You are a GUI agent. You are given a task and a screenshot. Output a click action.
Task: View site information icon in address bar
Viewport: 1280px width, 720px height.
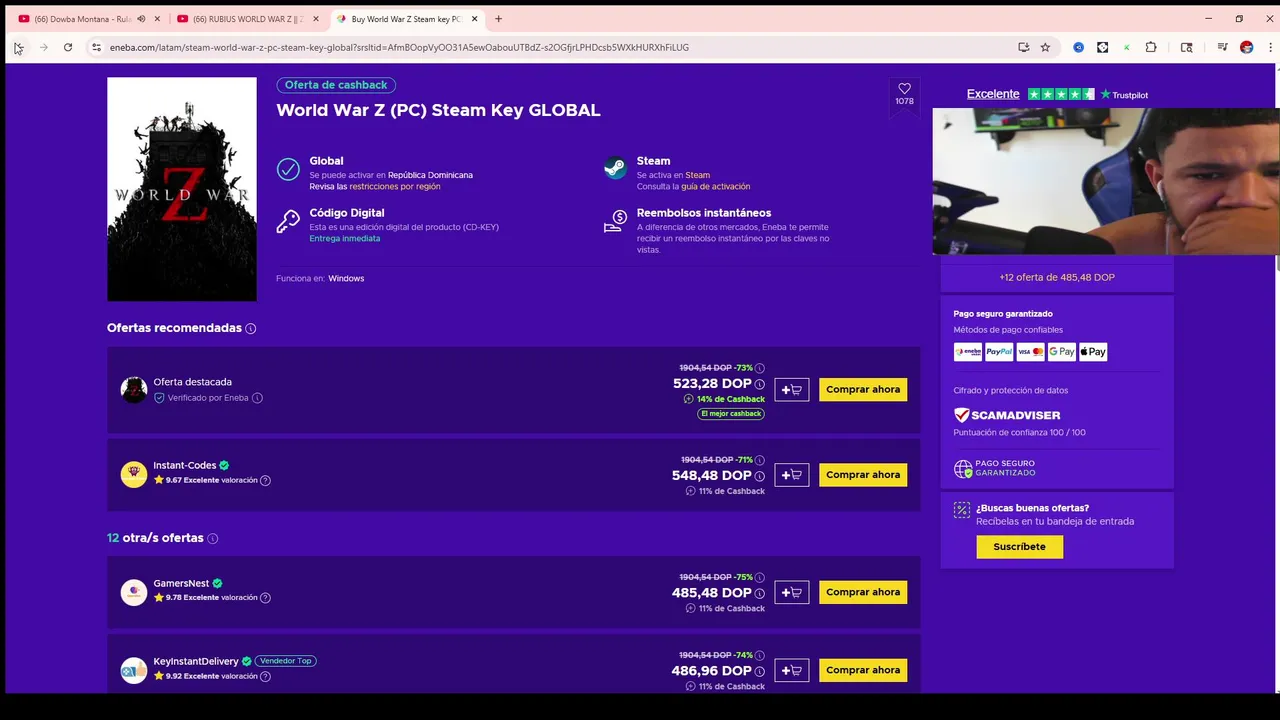click(96, 47)
